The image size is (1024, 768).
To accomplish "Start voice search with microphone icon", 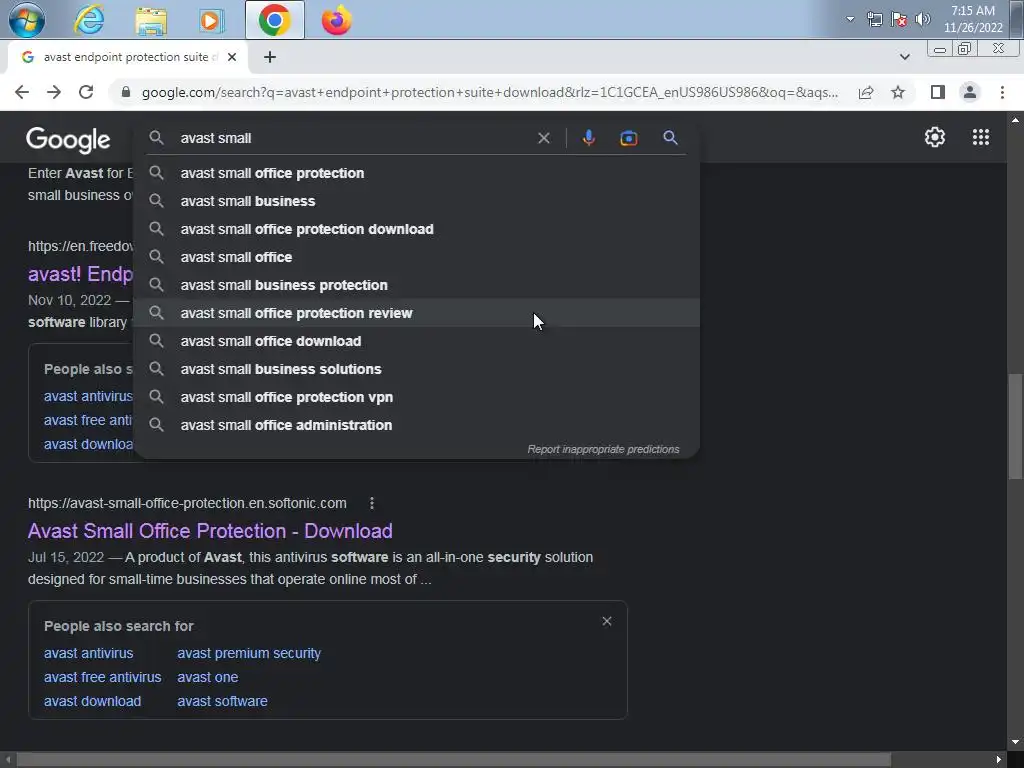I will 588,138.
